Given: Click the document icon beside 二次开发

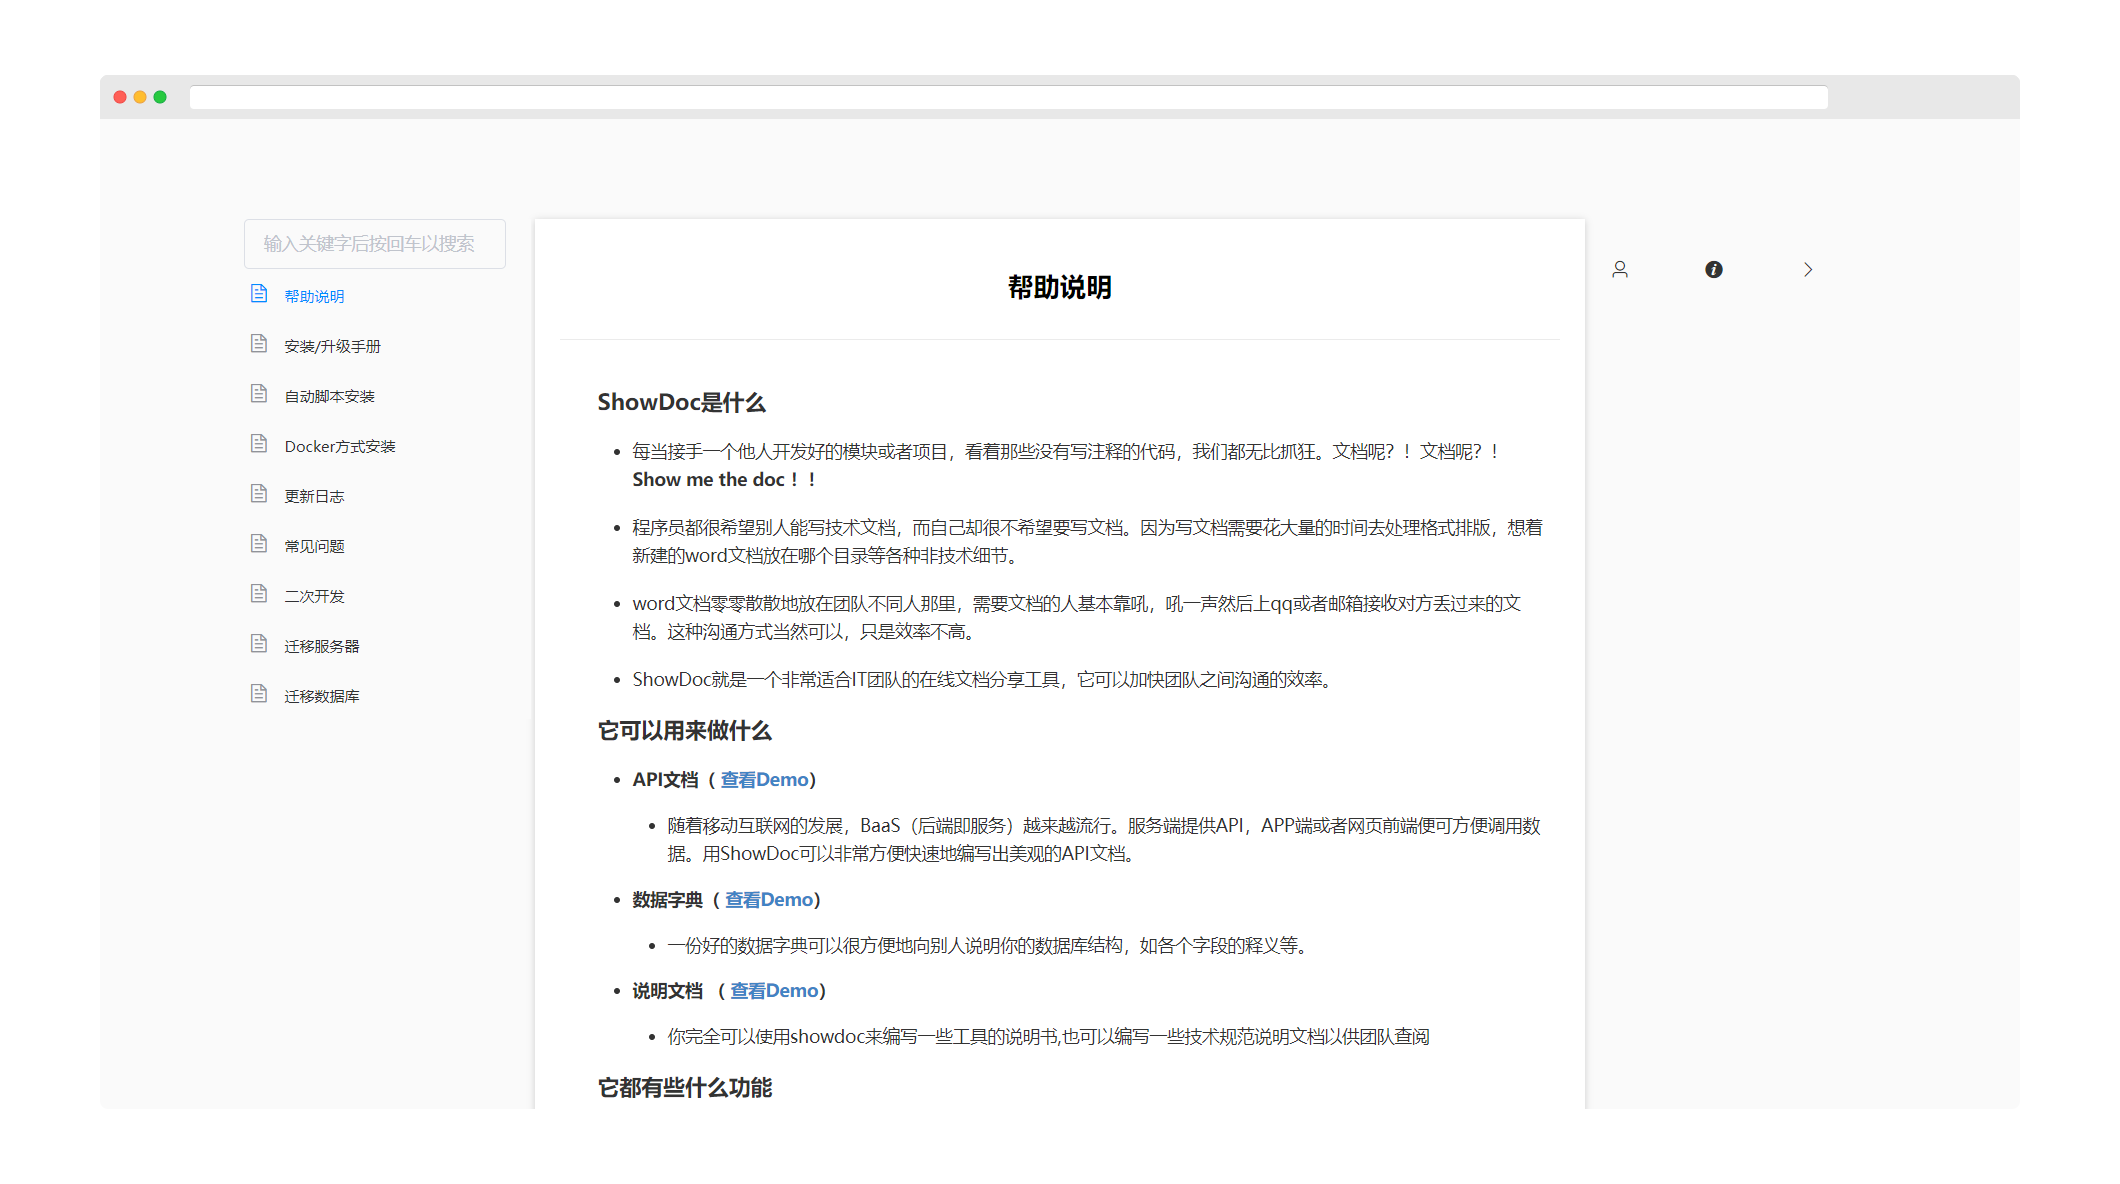Looking at the screenshot, I should pos(259,594).
